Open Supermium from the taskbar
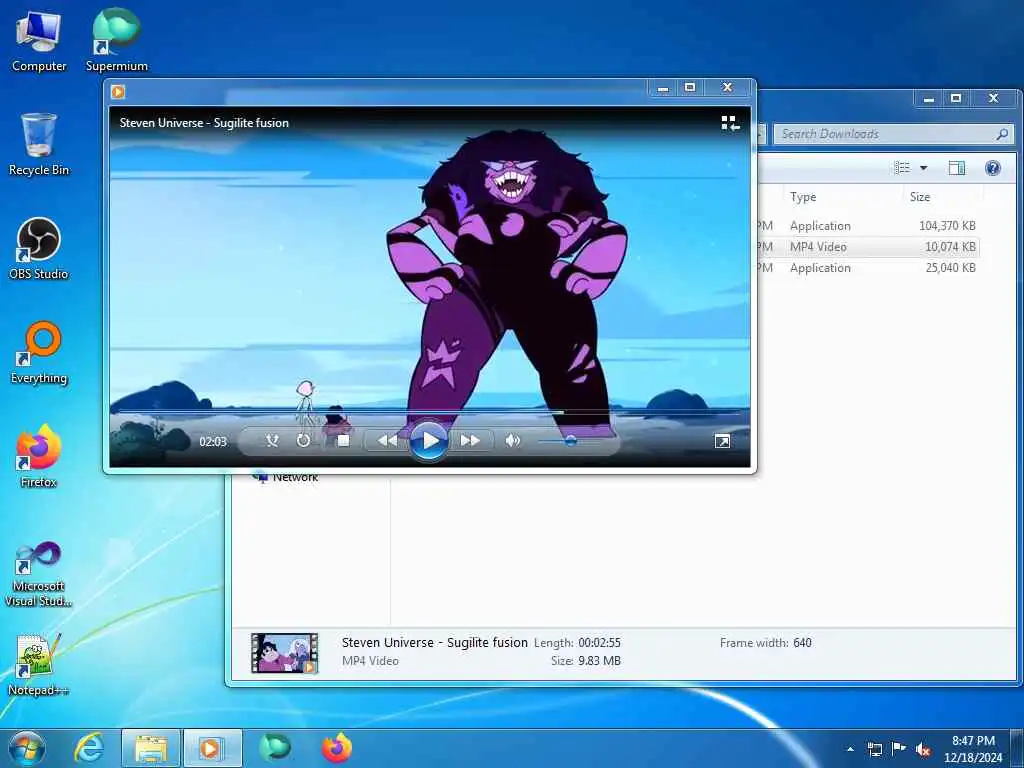Viewport: 1024px width, 768px height. tap(274, 748)
